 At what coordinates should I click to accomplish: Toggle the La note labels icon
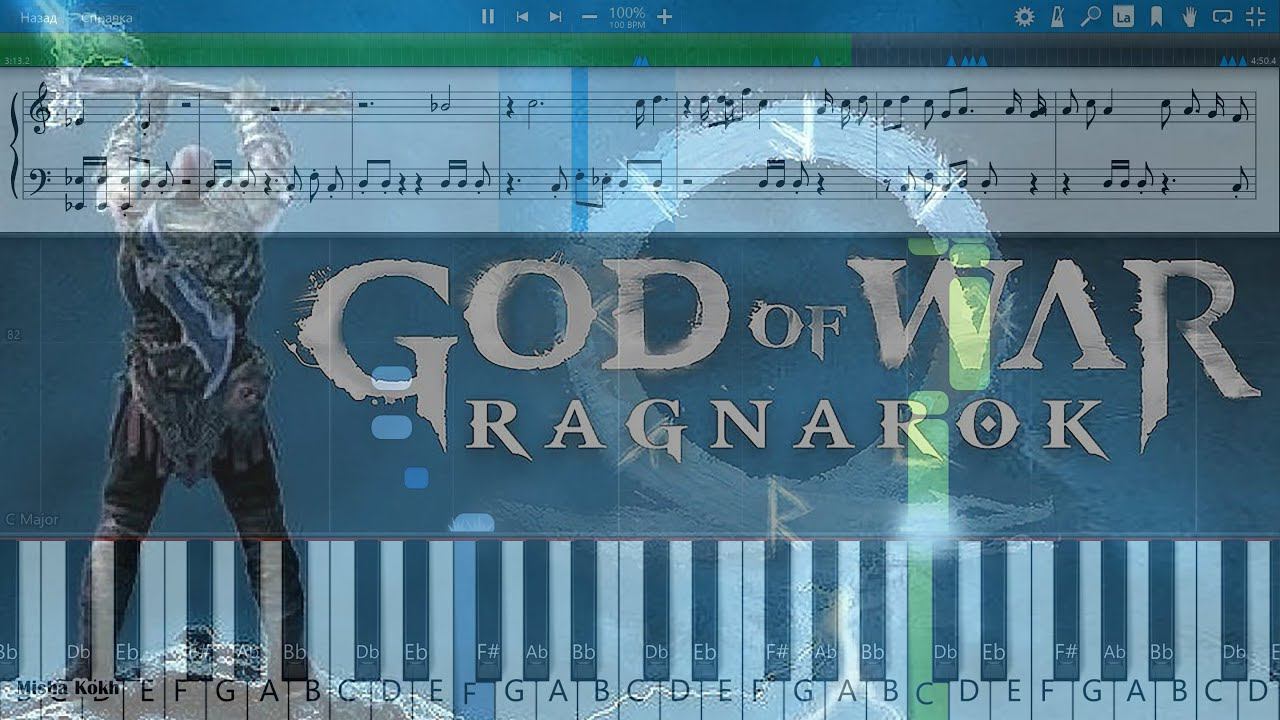[1123, 16]
